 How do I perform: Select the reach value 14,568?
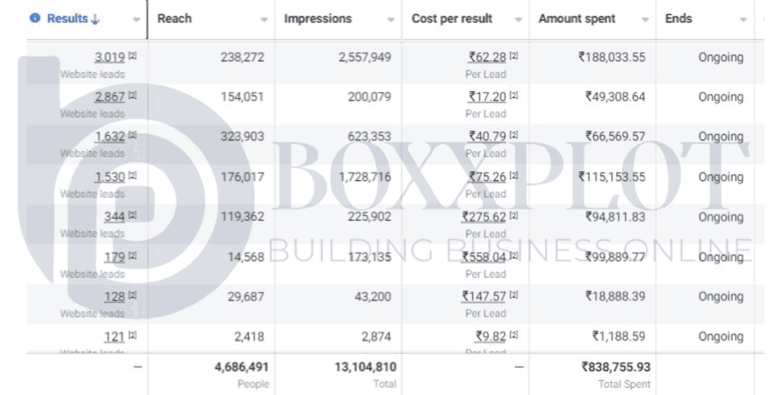[x=246, y=257]
